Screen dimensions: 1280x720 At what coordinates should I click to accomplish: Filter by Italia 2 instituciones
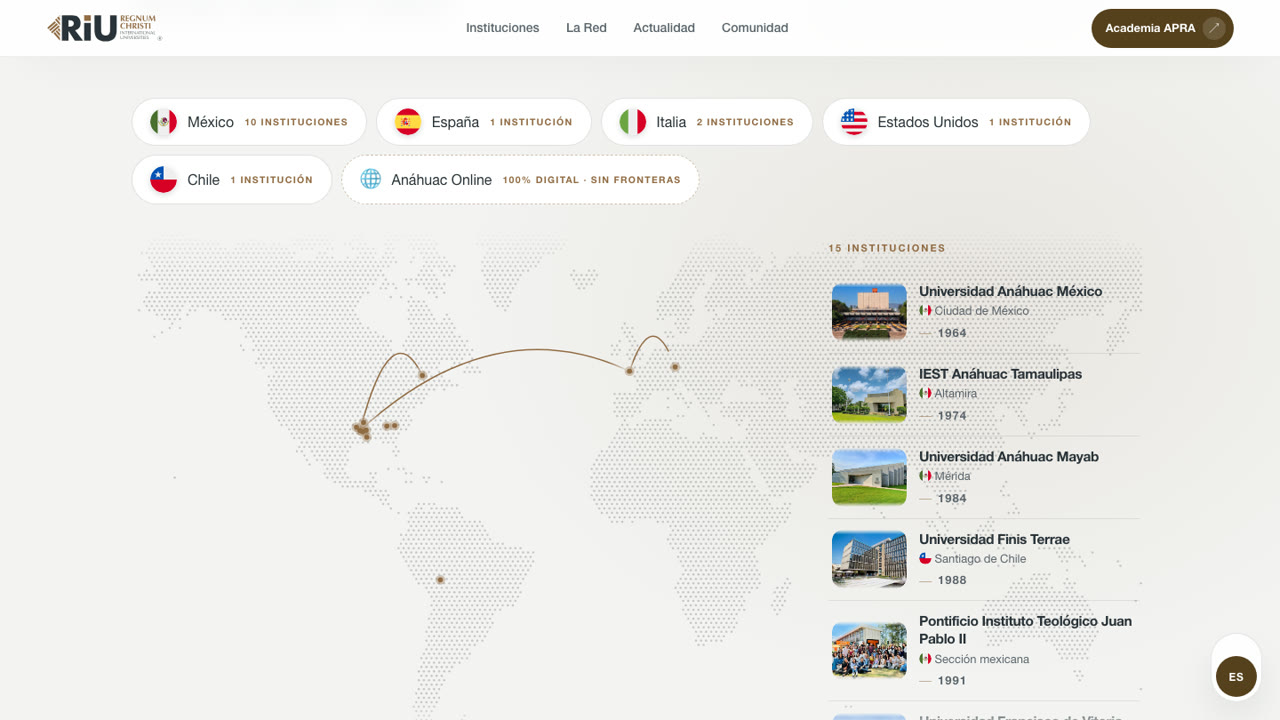pyautogui.click(x=707, y=122)
